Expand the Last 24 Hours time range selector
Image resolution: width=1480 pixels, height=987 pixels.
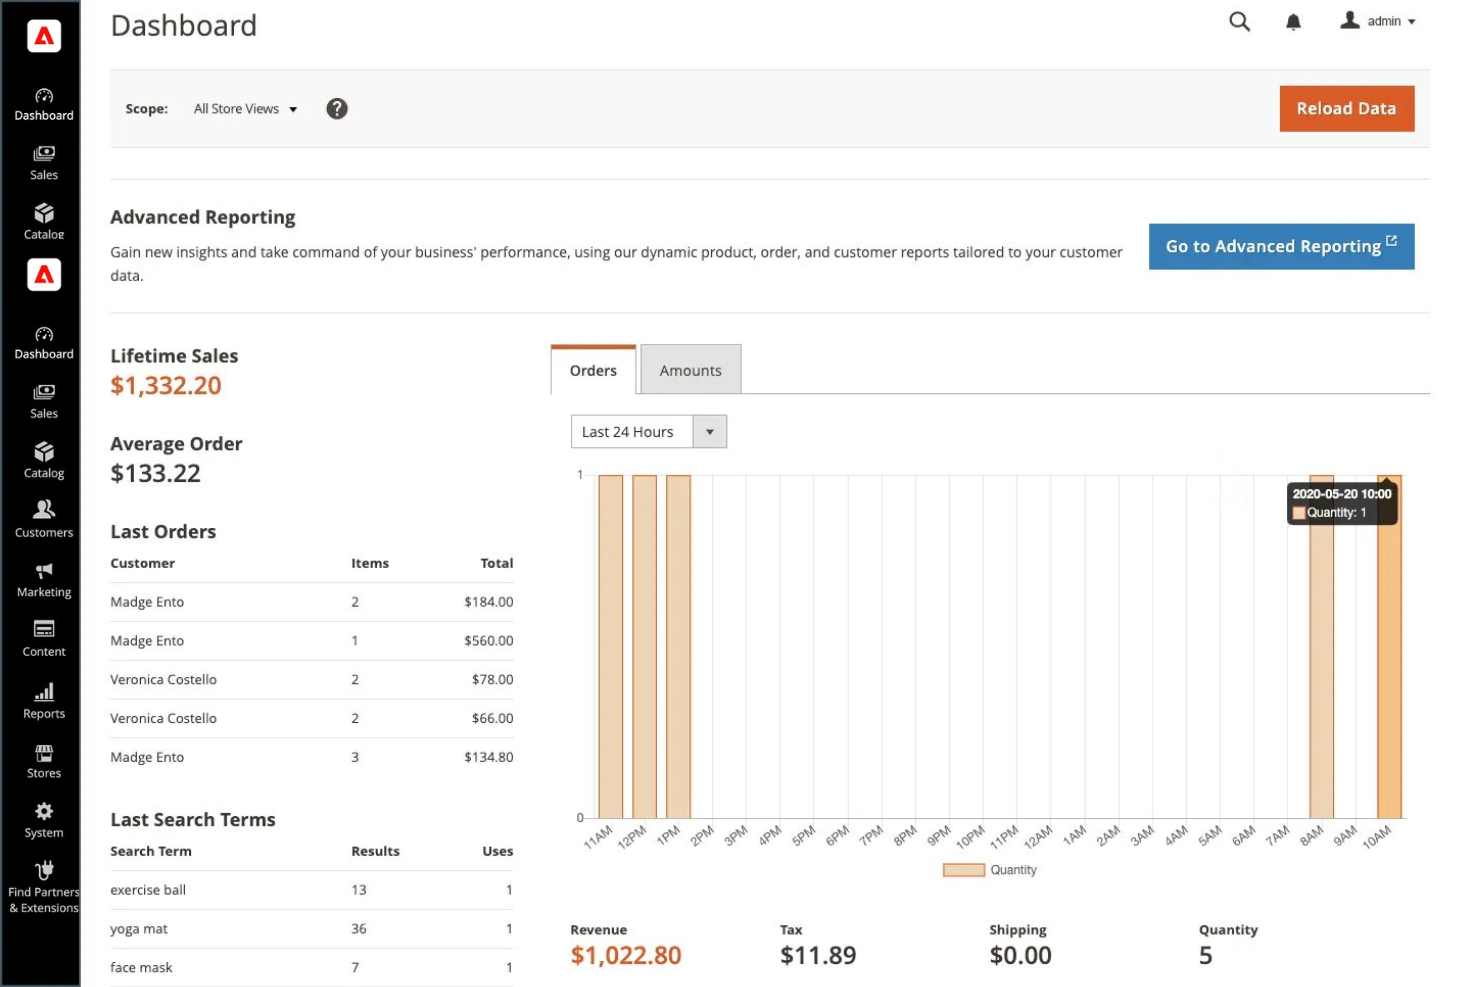point(710,431)
